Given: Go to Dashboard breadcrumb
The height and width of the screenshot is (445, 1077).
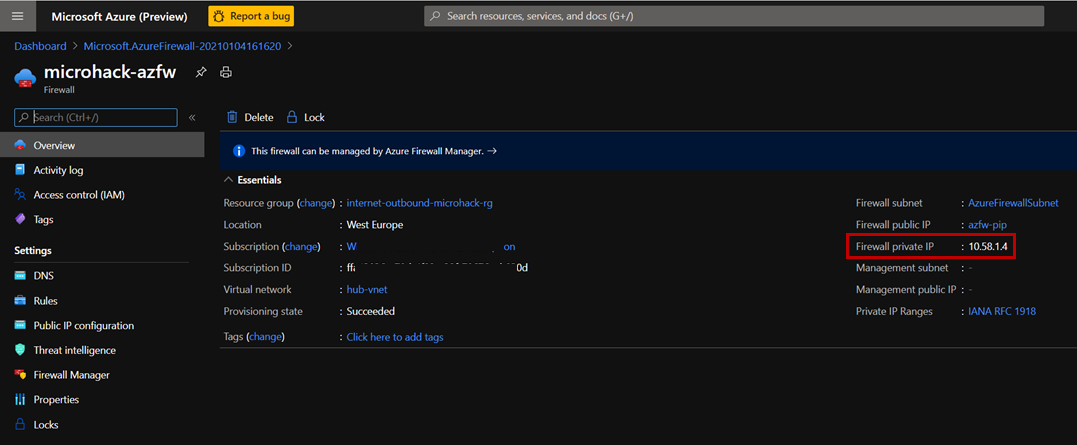Looking at the screenshot, I should pyautogui.click(x=41, y=46).
